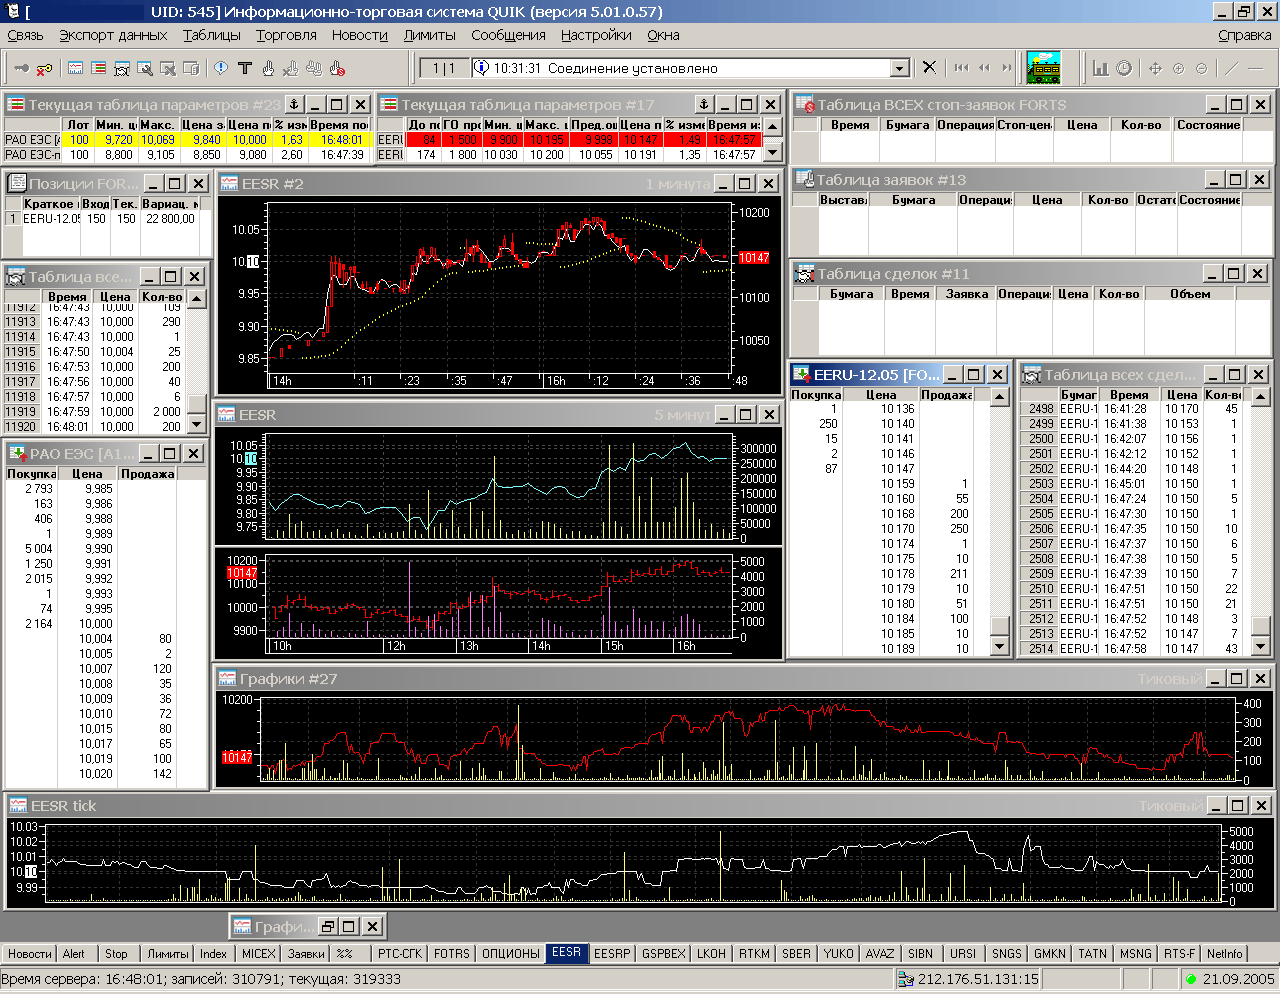Click the zoom out minus circle icon
Viewport: 1280px width, 994px height.
point(1201,68)
